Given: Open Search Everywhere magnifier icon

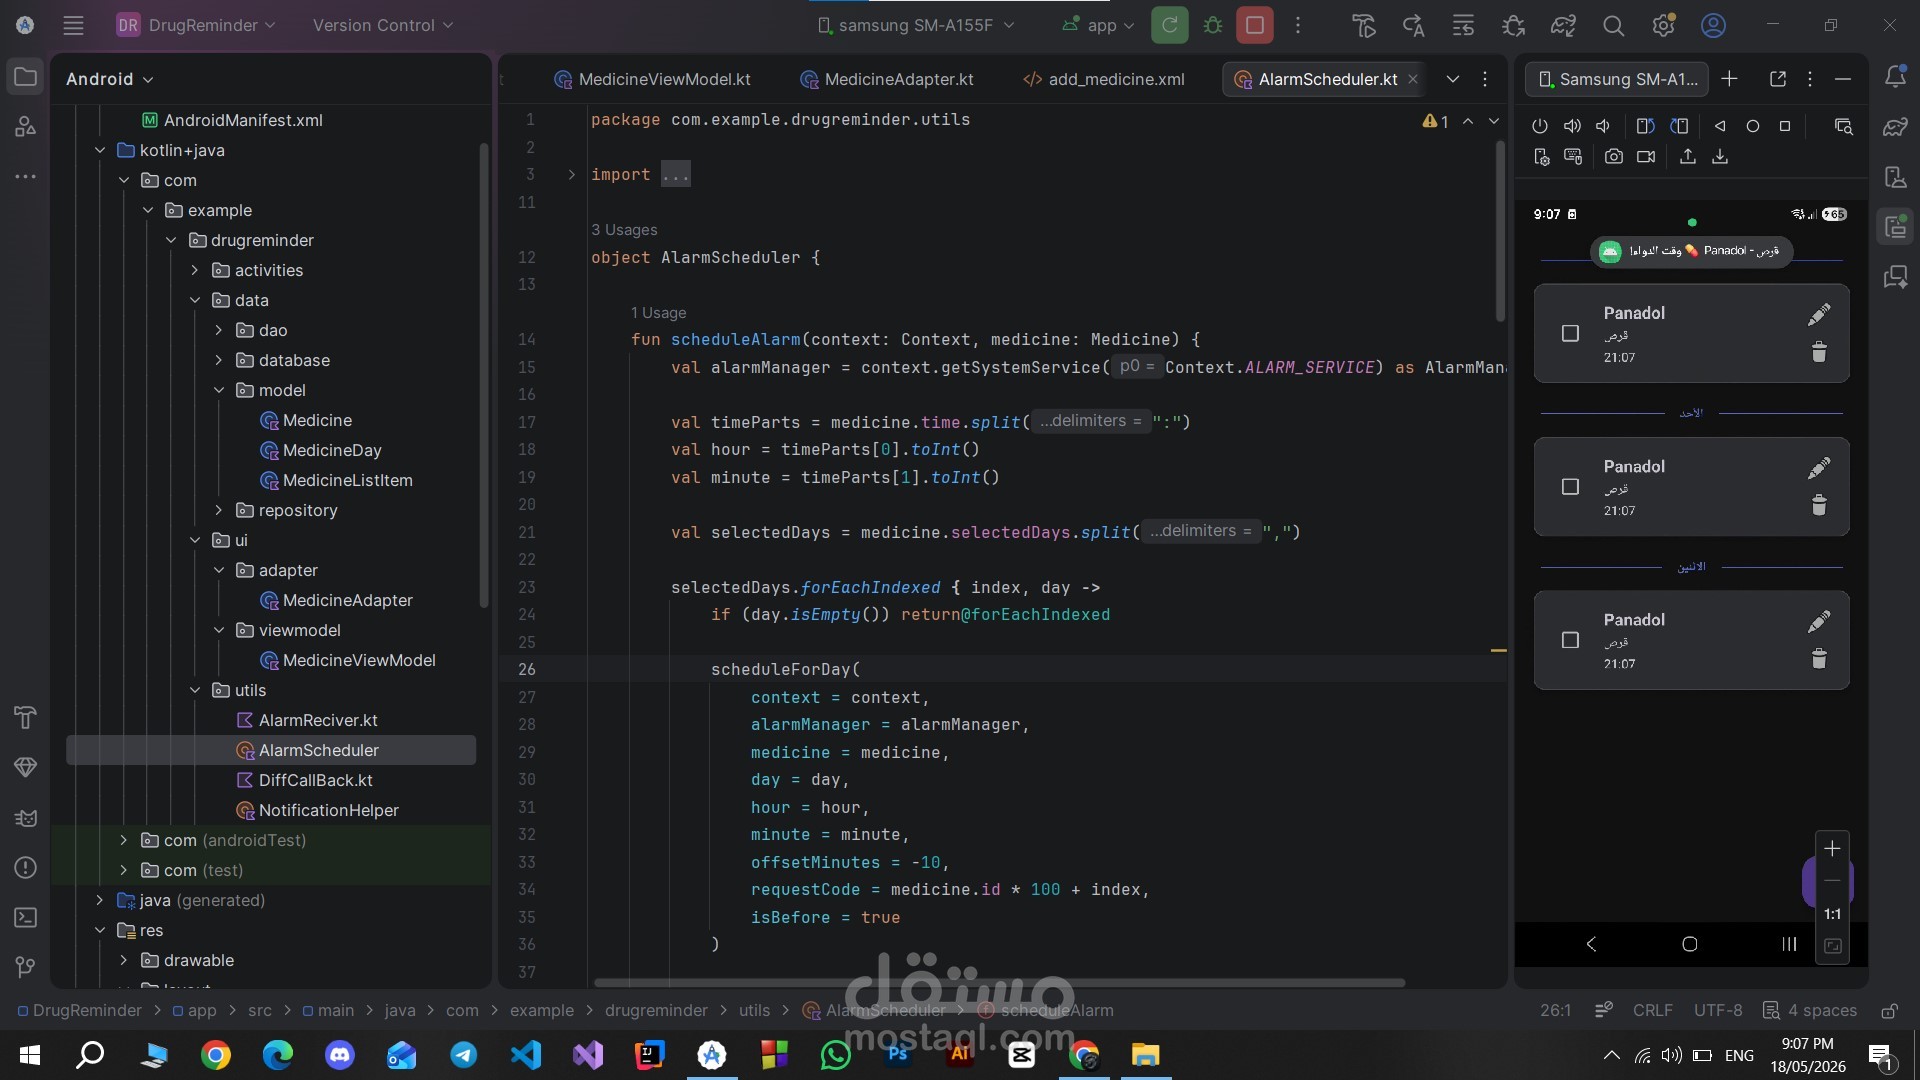Looking at the screenshot, I should coord(1613,25).
